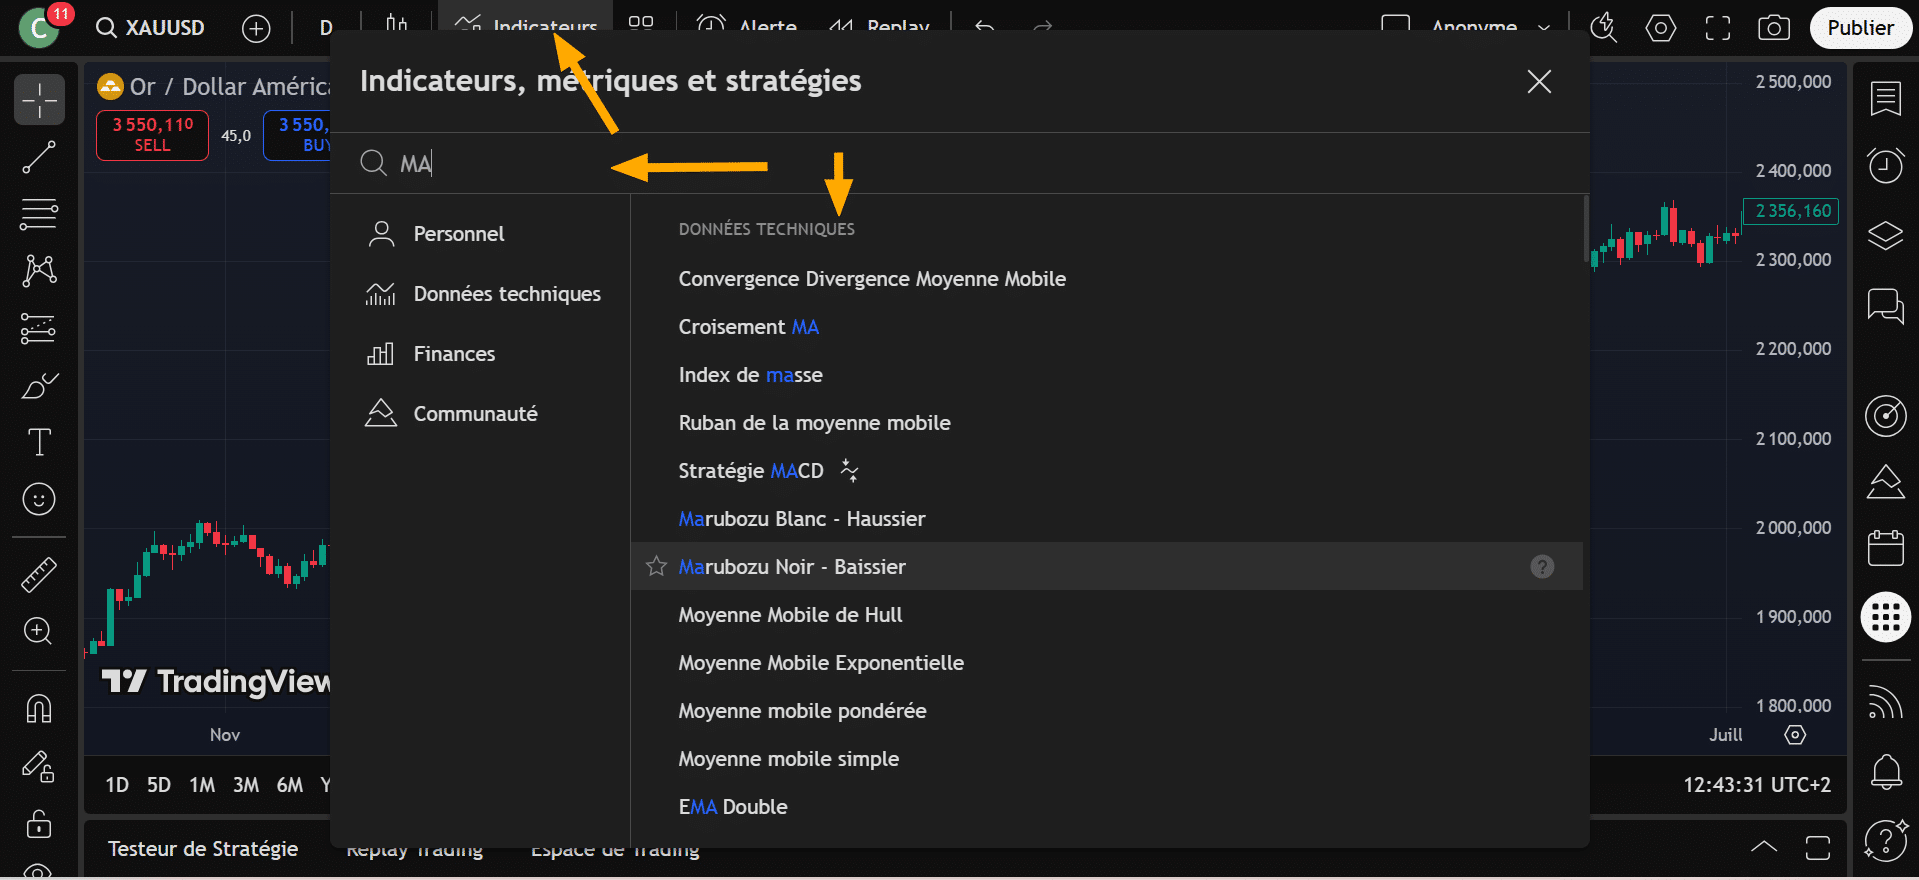The width and height of the screenshot is (1919, 880).
Task: Open the calendar panel in right sidebar
Action: (x=1885, y=548)
